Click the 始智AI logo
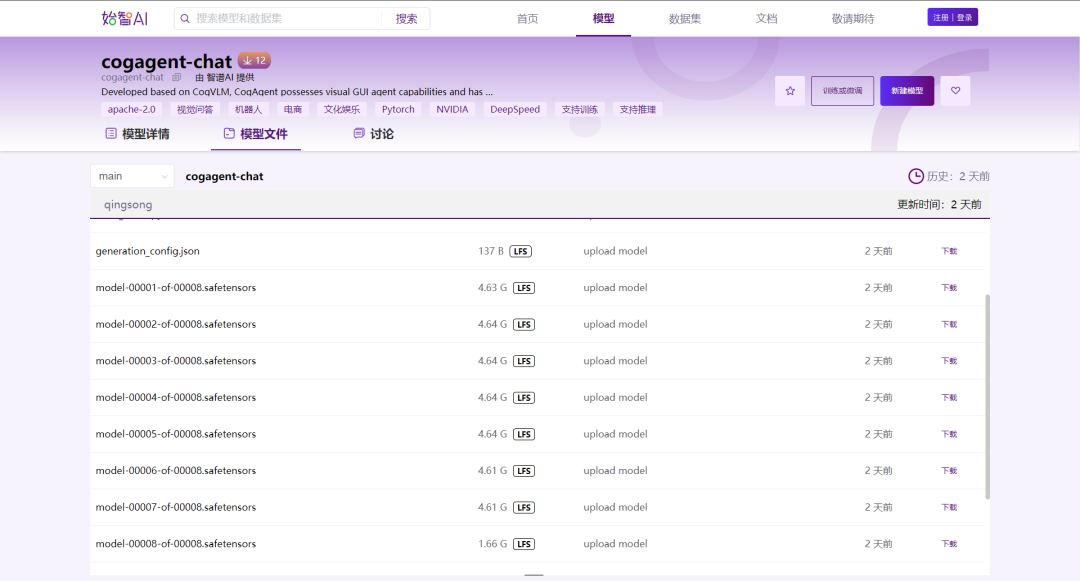 click(x=125, y=19)
